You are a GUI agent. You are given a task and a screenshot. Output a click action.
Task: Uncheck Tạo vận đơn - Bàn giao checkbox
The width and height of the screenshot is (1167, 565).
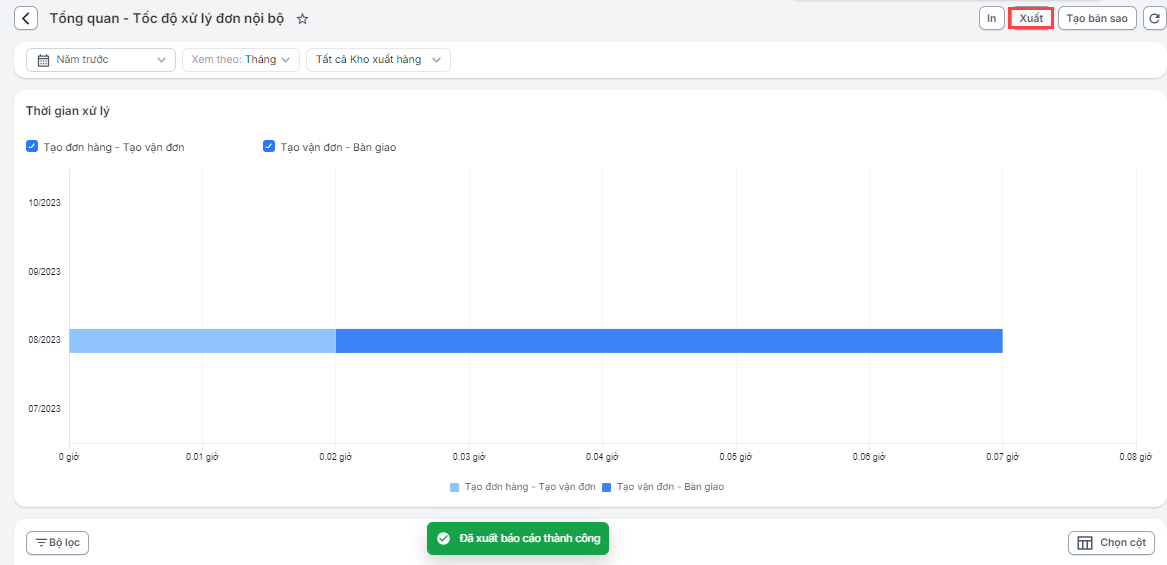(x=269, y=147)
